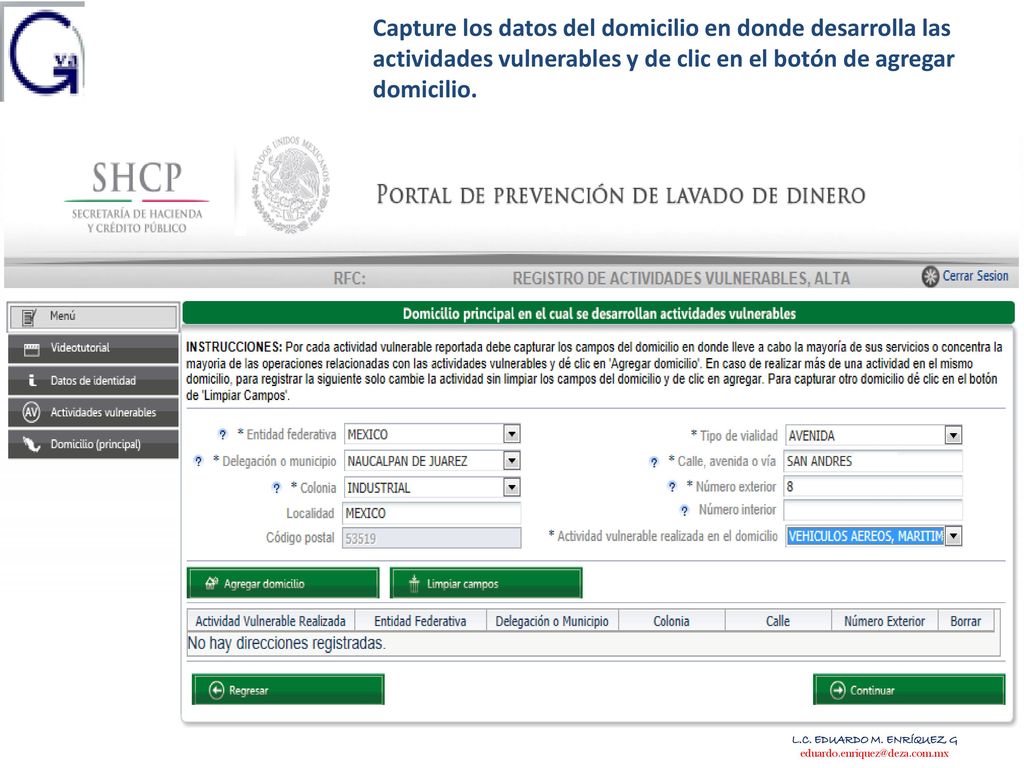Click help icon beside Número interior

(x=684, y=510)
